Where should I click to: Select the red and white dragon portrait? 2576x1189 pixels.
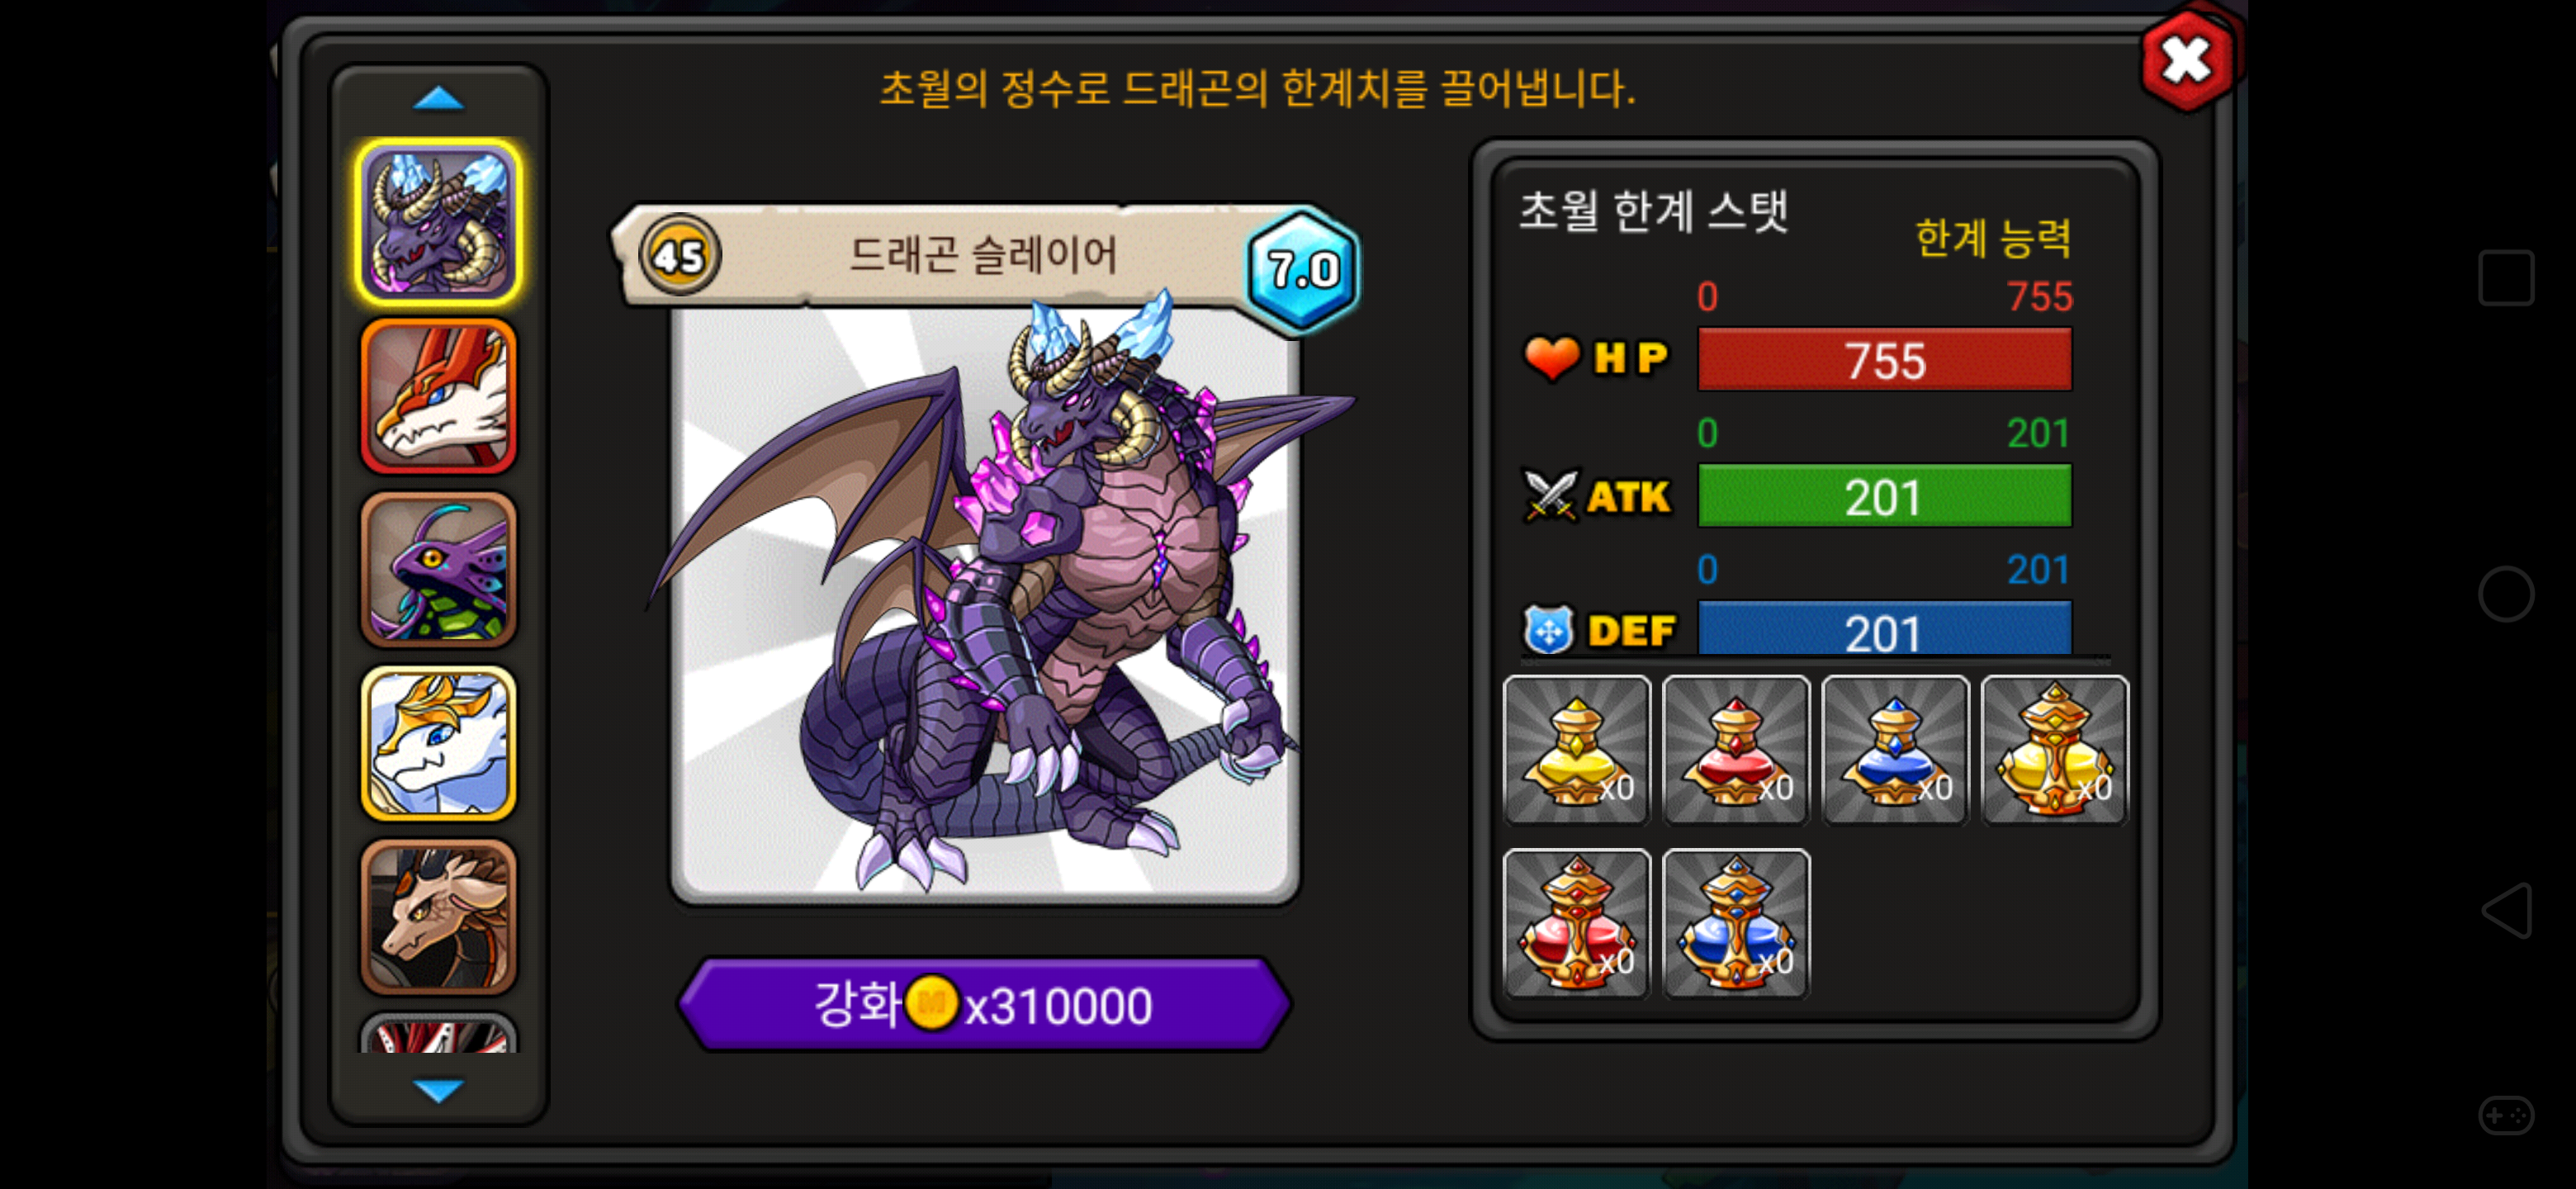click(x=438, y=396)
